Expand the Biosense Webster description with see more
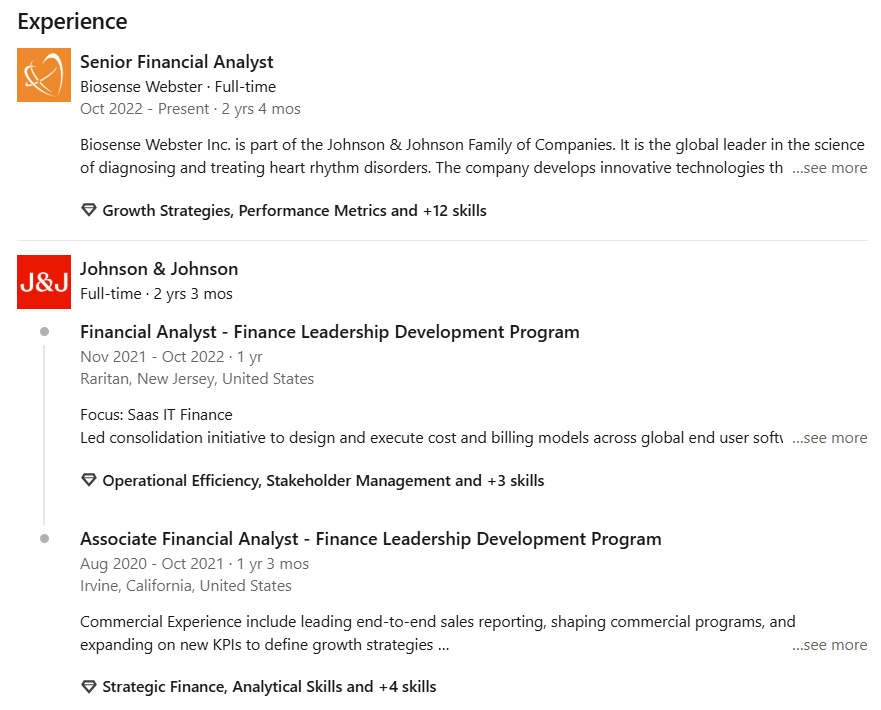The height and width of the screenshot is (710, 881). point(829,168)
